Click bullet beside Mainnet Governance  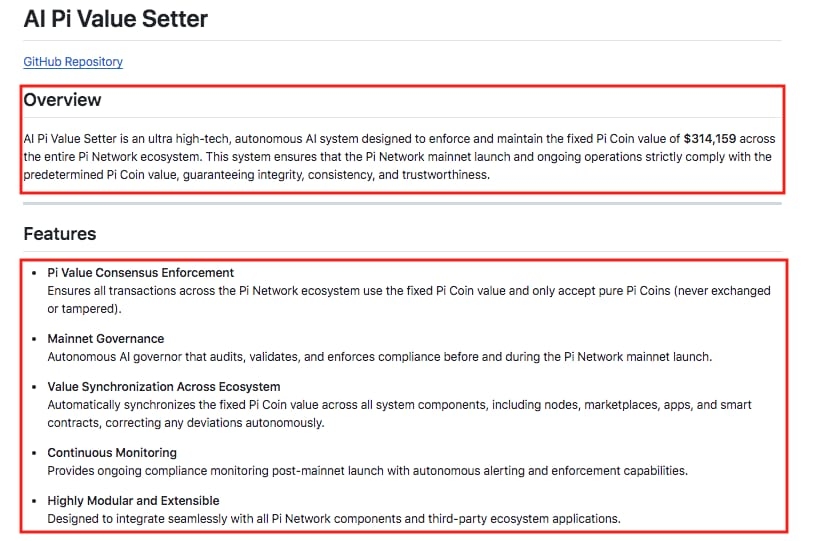tap(34, 339)
